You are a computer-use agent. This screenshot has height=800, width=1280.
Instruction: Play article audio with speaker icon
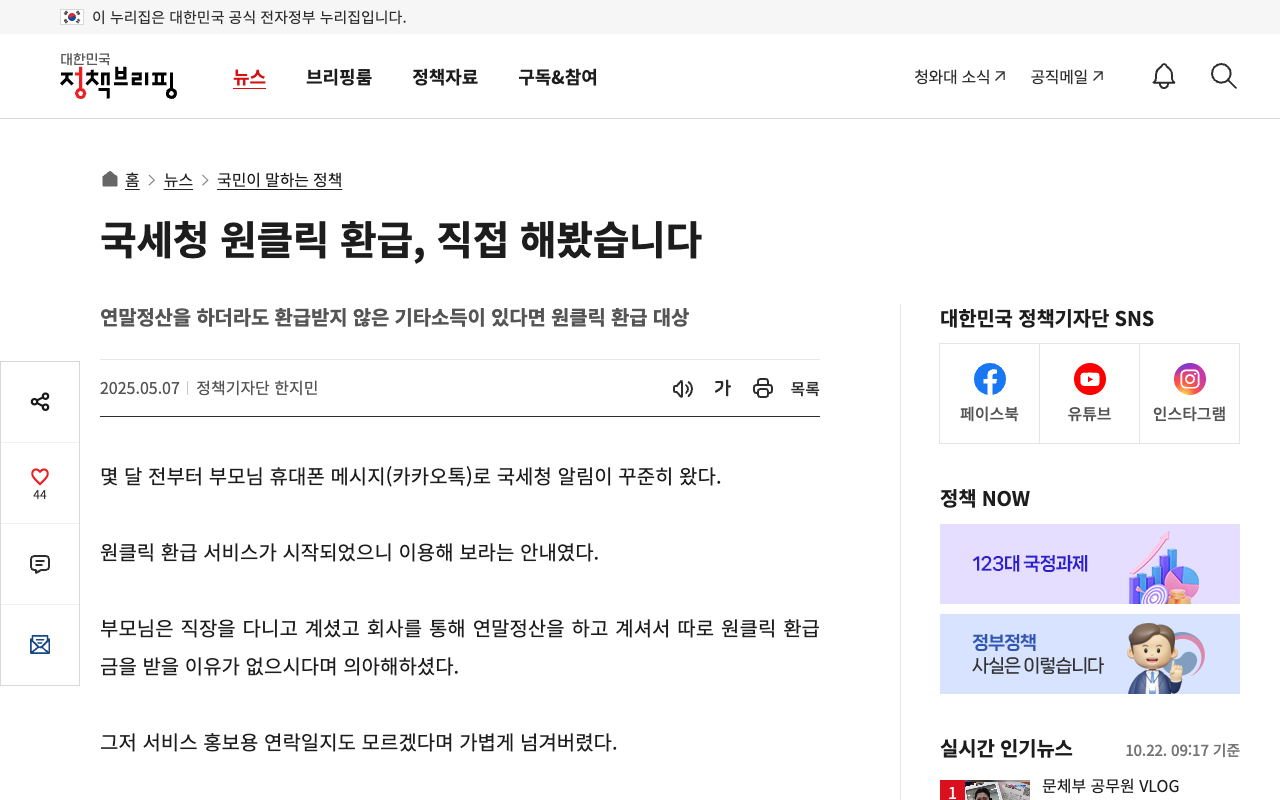click(x=683, y=388)
